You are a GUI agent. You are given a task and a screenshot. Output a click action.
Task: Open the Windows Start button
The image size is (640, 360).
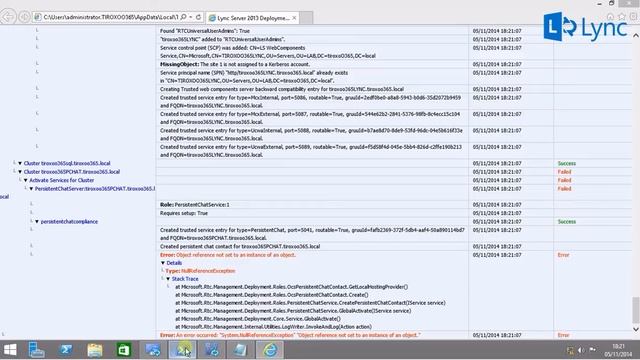(10, 350)
